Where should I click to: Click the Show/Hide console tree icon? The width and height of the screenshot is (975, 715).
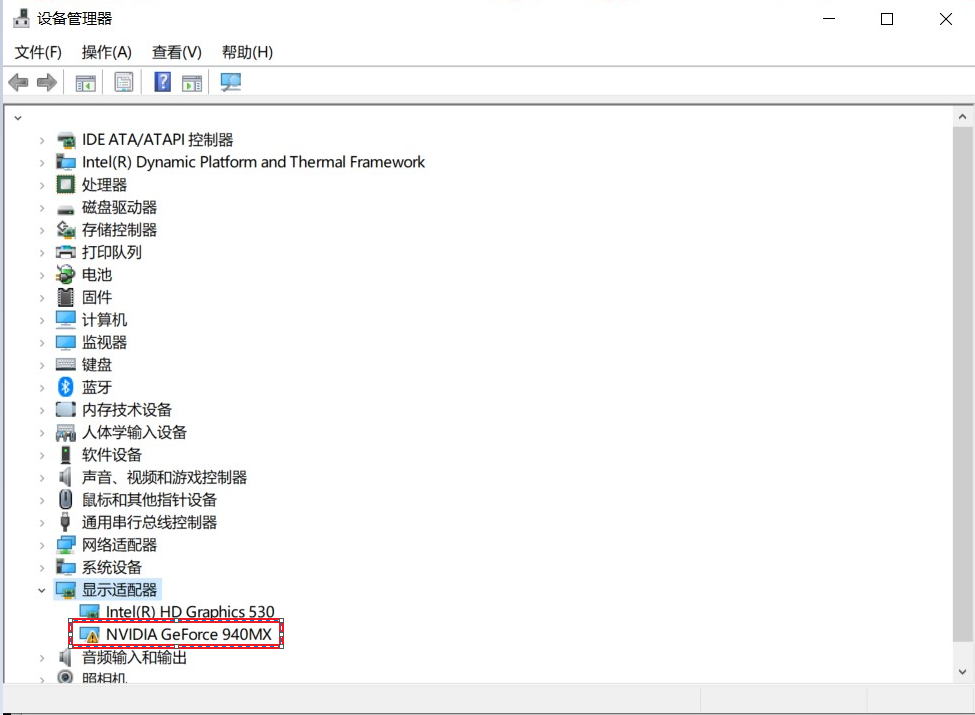click(x=84, y=82)
